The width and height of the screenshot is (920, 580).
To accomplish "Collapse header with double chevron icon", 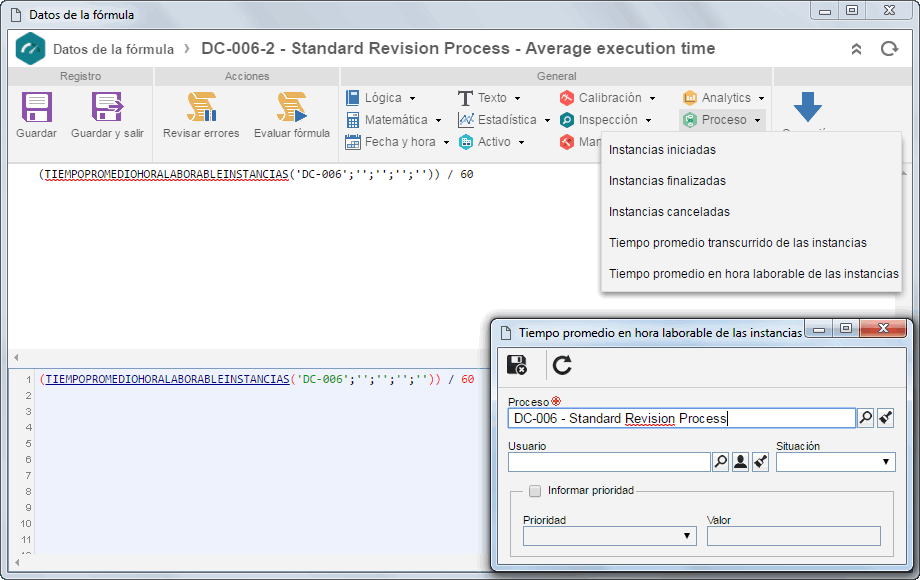I will (857, 49).
